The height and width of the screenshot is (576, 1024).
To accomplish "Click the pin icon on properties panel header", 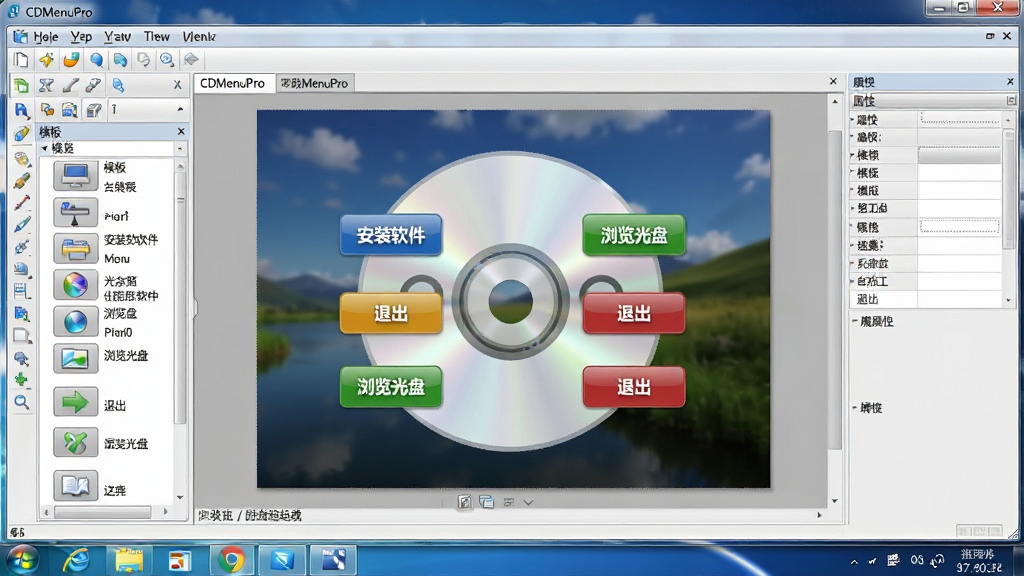I will tap(1011, 101).
